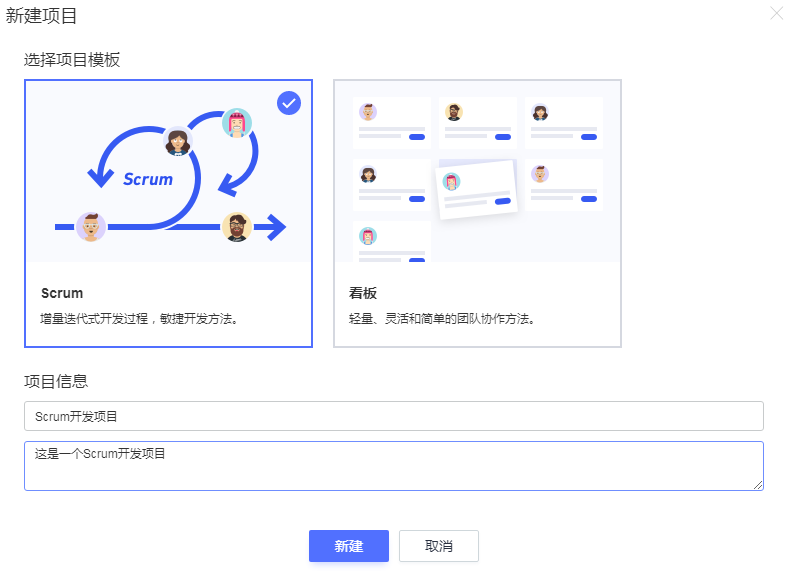
Task: Click the bearded man avatar on Scrum timeline
Action: (237, 227)
